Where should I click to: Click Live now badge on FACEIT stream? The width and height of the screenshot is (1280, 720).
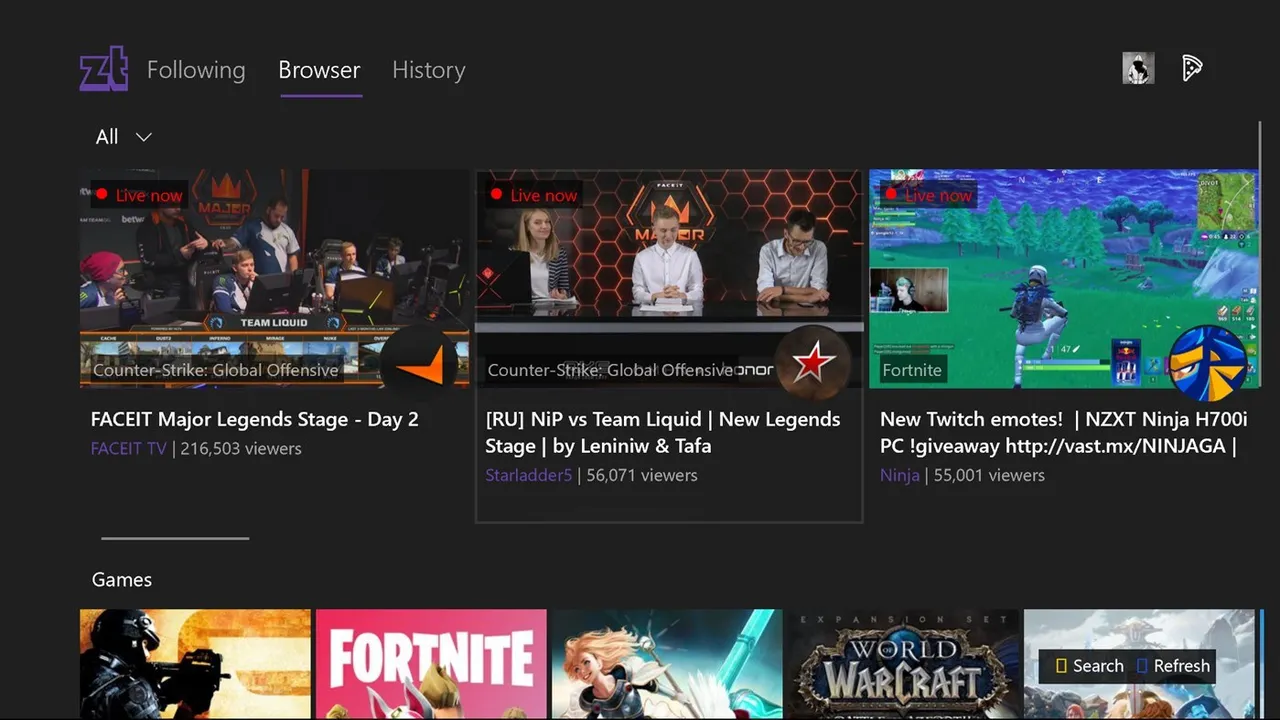139,195
